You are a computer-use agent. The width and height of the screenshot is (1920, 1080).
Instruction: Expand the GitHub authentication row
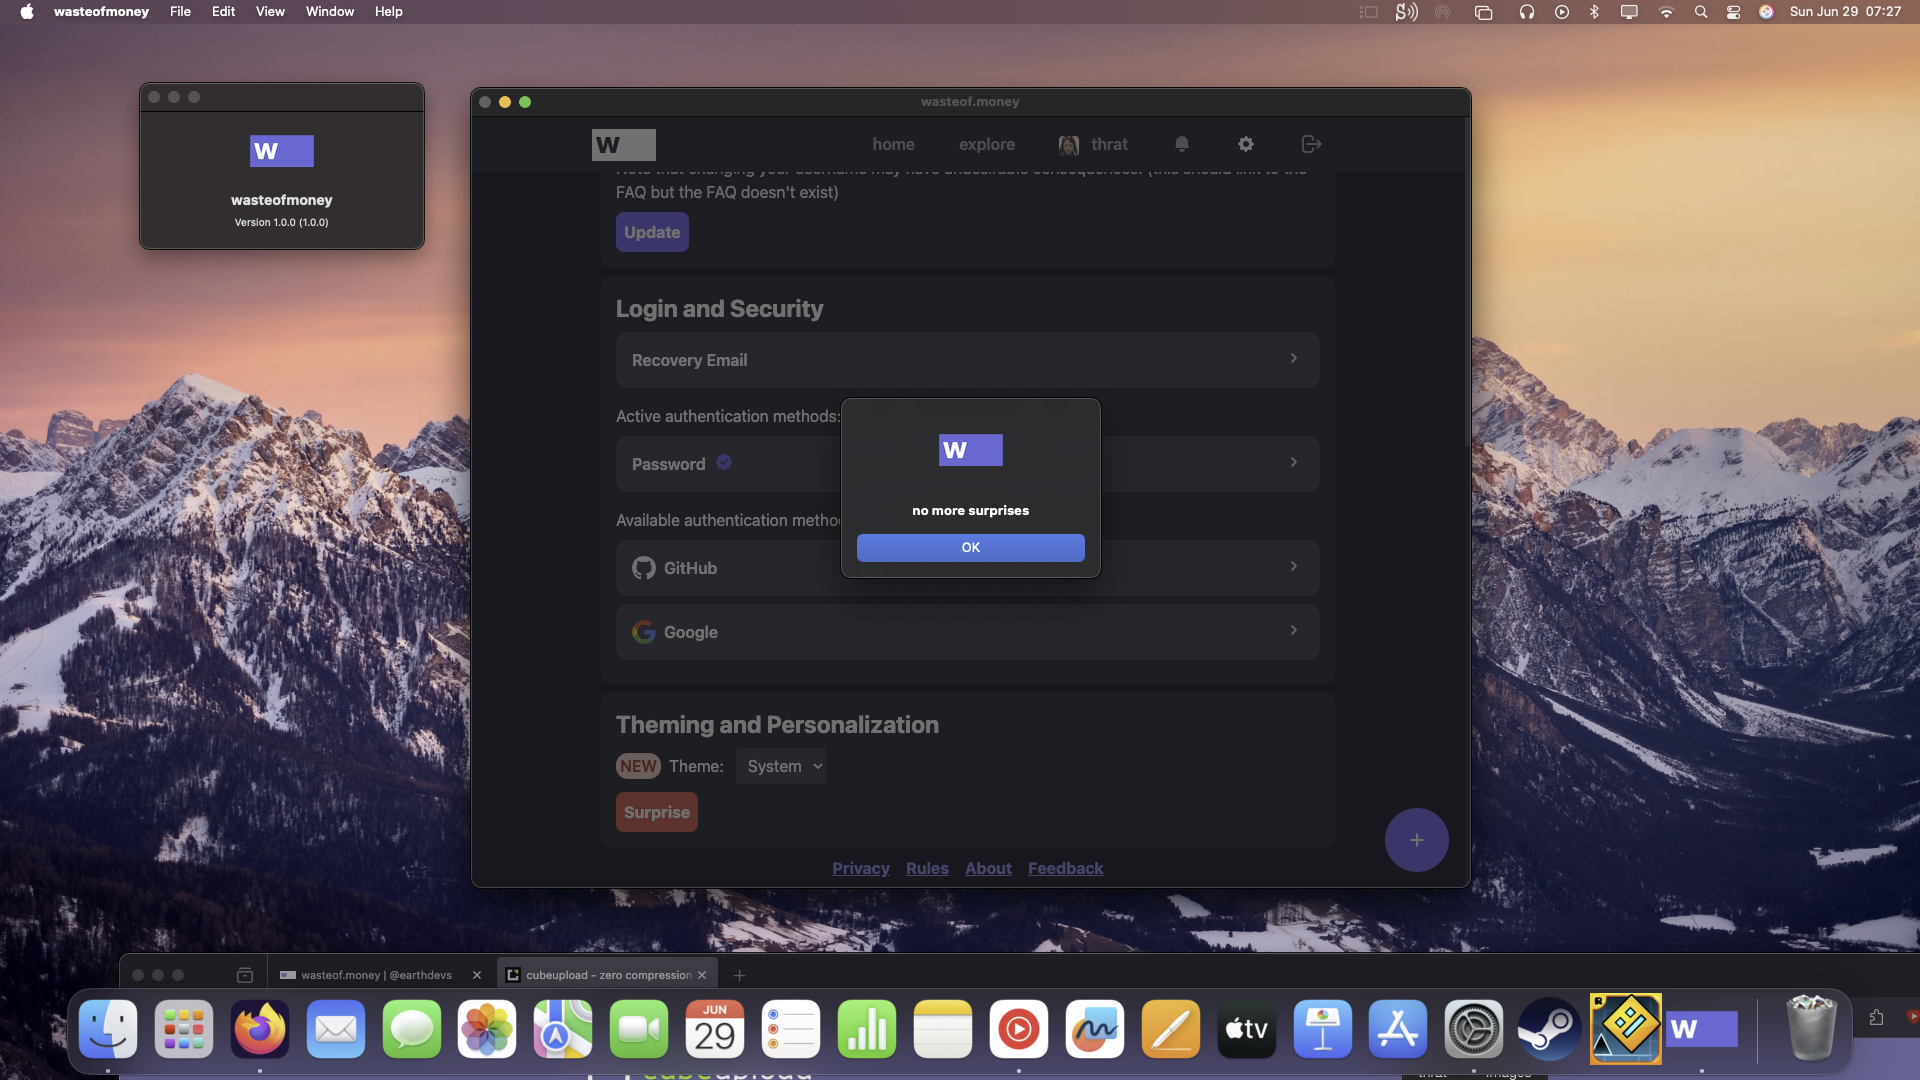coord(1200,568)
